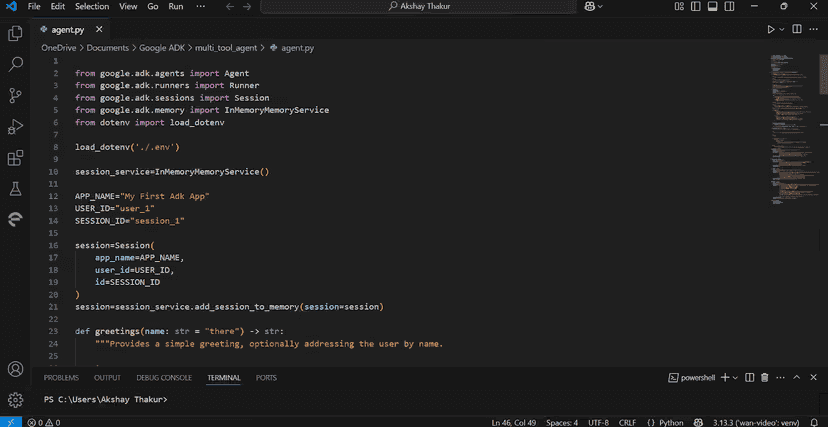The width and height of the screenshot is (828, 427).
Task: Open Customize Layout in title bar
Action: point(679,6)
